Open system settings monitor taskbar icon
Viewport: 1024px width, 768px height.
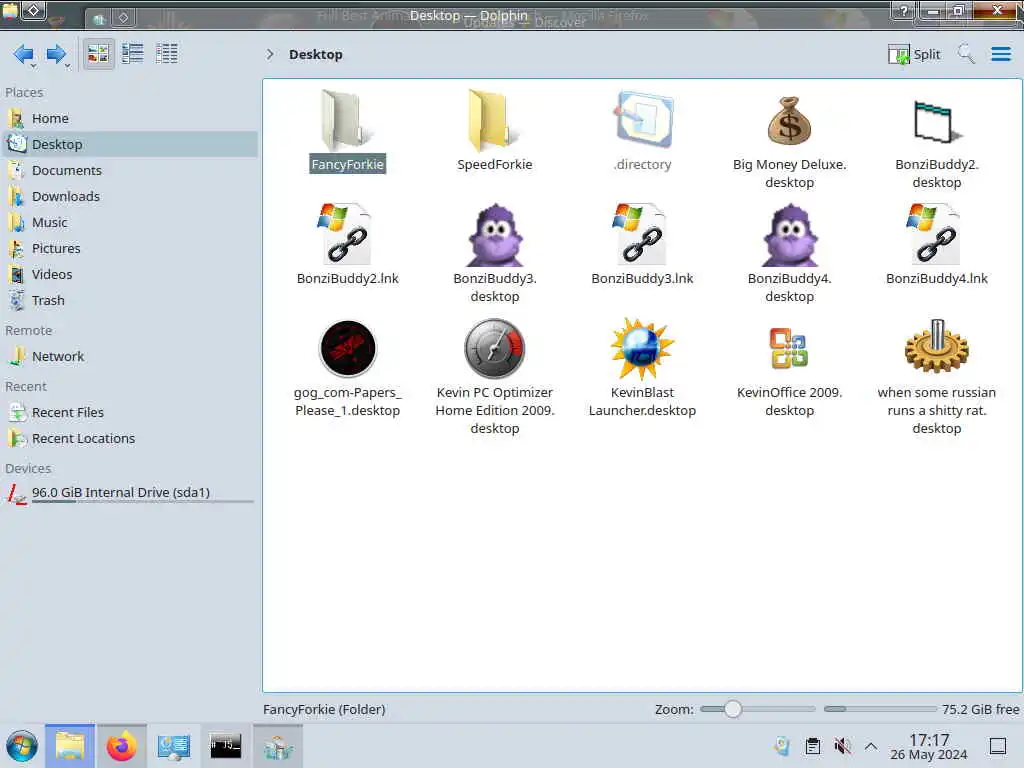174,746
